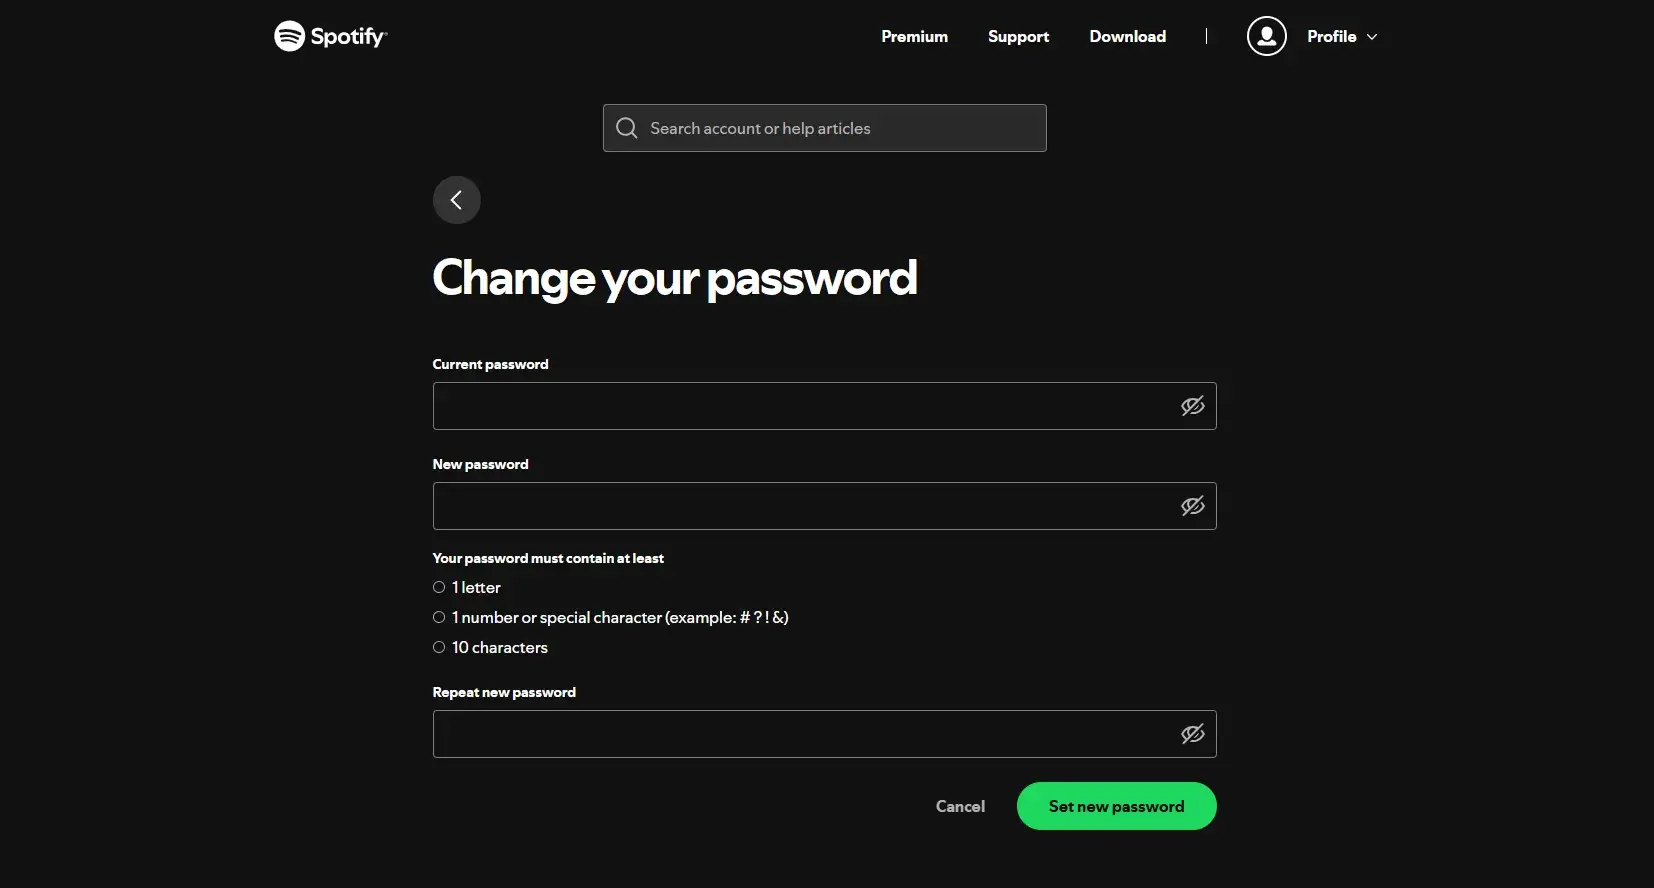The width and height of the screenshot is (1654, 888).
Task: Click the Spotify logo
Action: (x=330, y=36)
